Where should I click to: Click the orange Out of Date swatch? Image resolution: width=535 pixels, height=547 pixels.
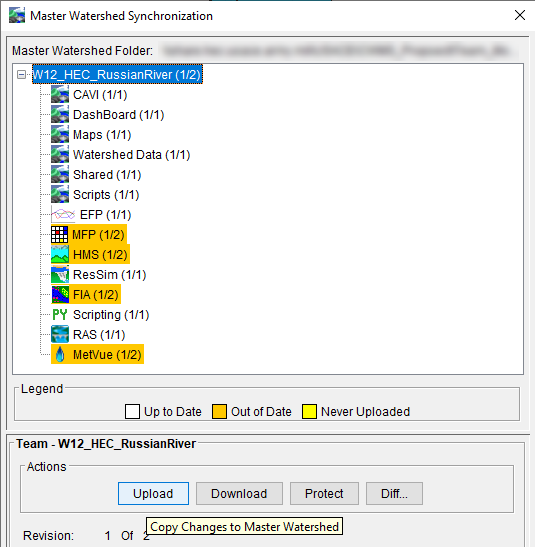[x=219, y=411]
